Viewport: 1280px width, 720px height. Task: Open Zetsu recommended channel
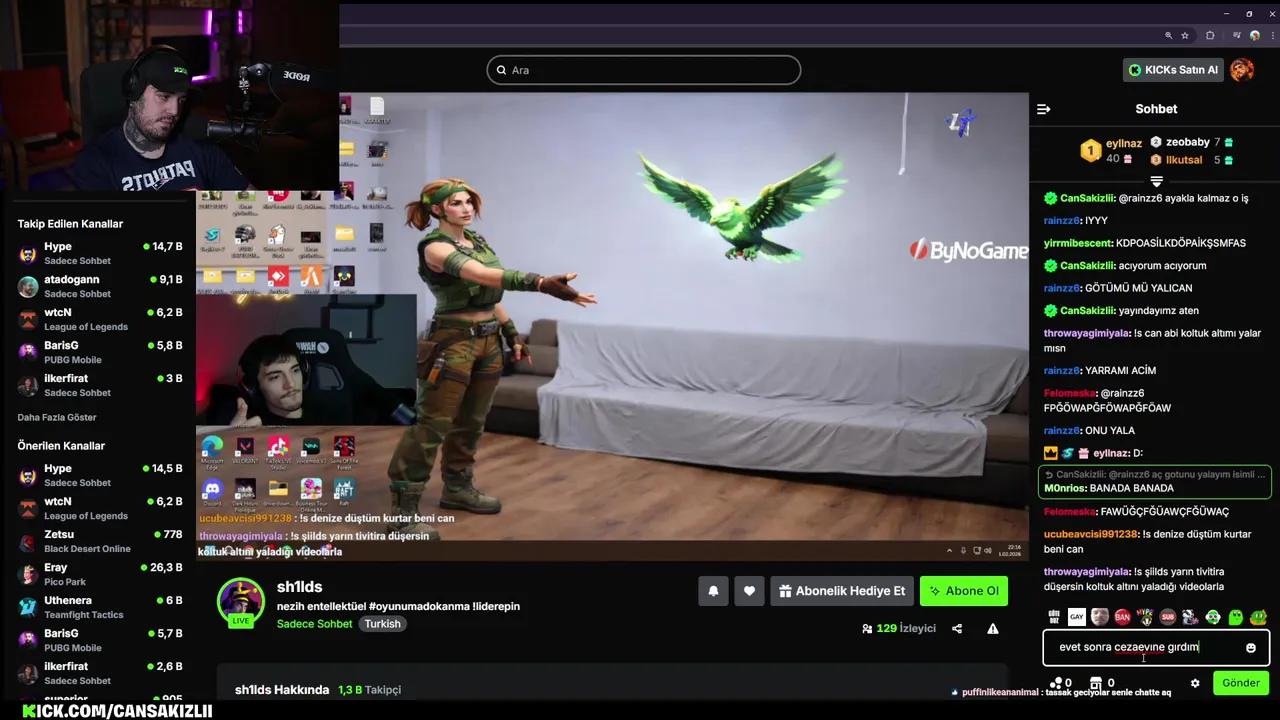point(100,541)
